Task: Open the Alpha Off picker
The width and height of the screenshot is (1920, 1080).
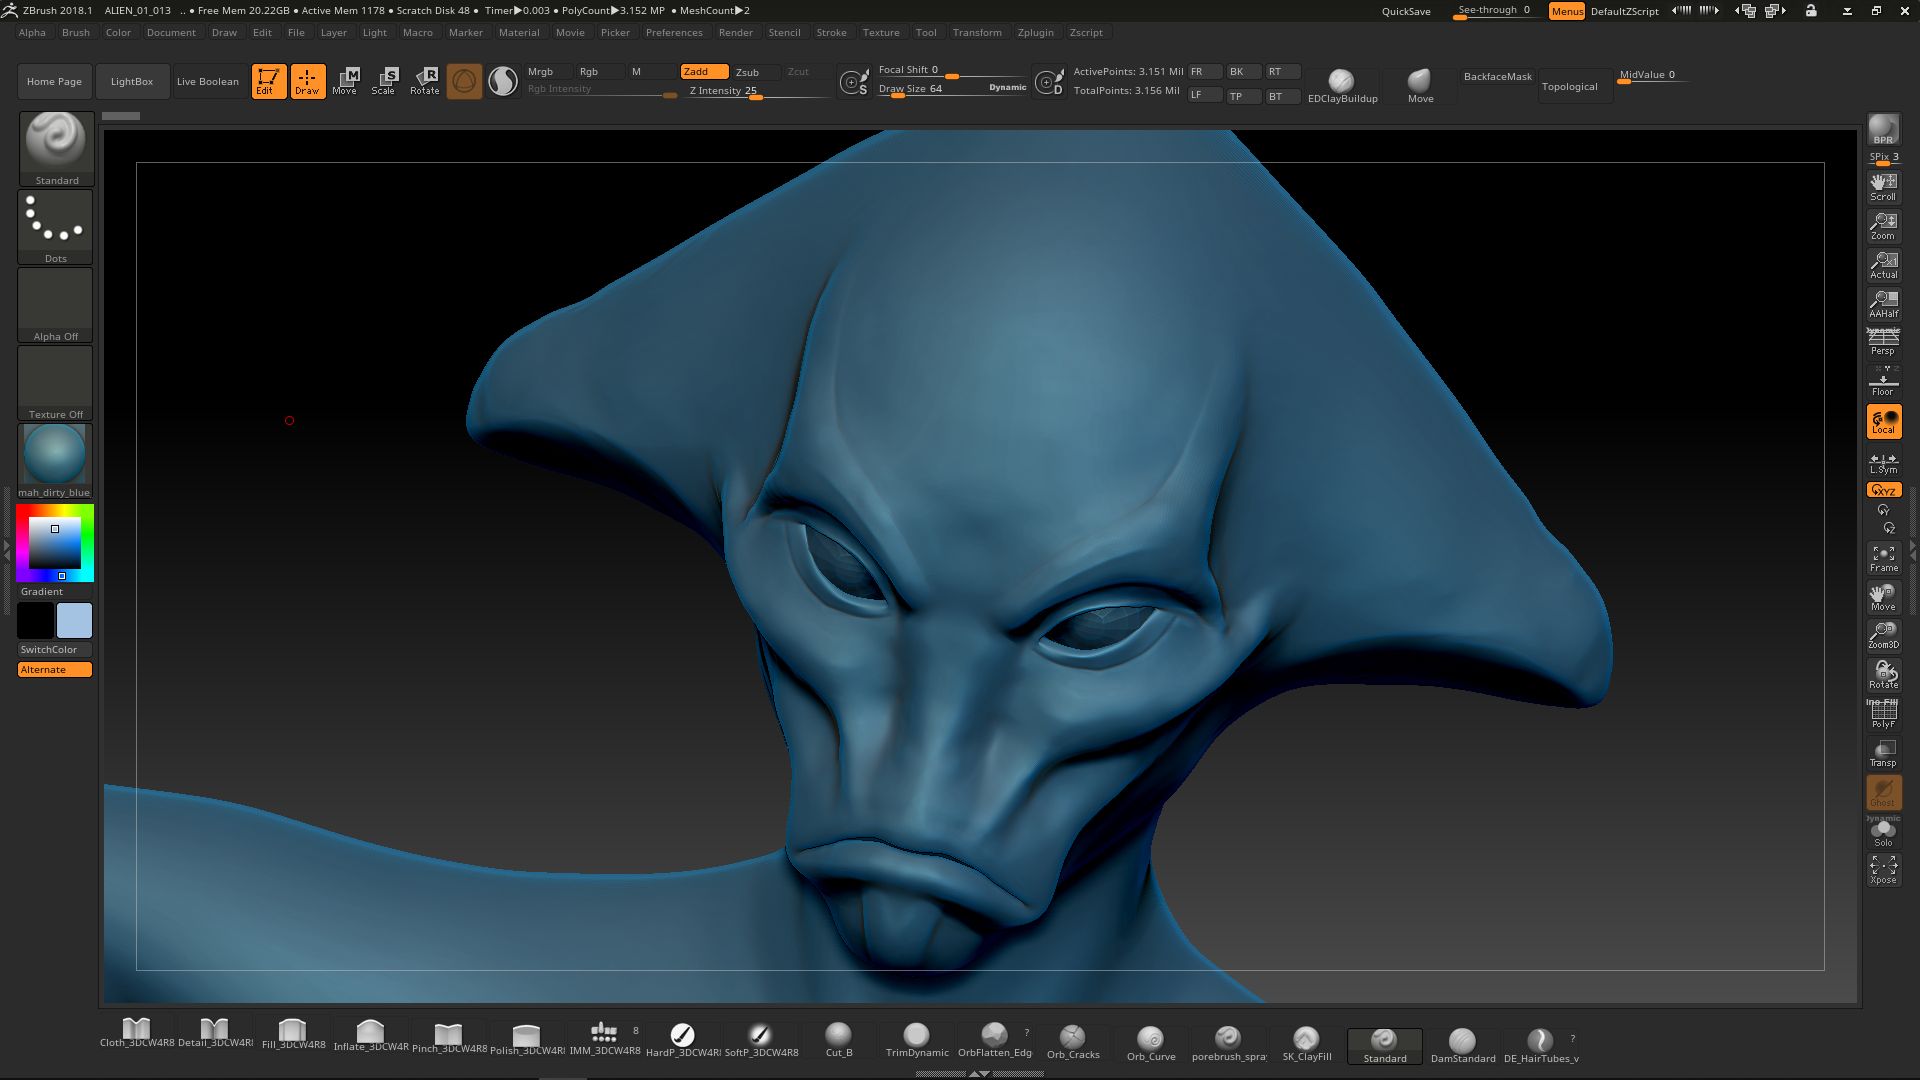Action: tap(56, 305)
